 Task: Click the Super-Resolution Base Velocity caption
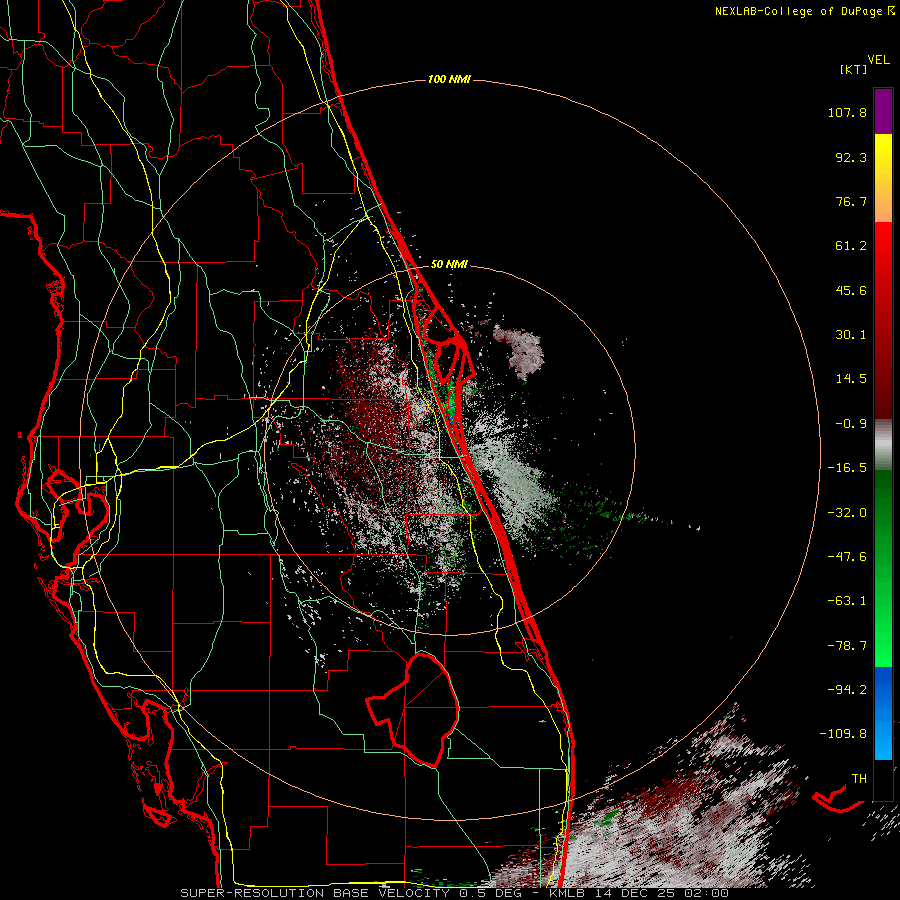pyautogui.click(x=455, y=893)
